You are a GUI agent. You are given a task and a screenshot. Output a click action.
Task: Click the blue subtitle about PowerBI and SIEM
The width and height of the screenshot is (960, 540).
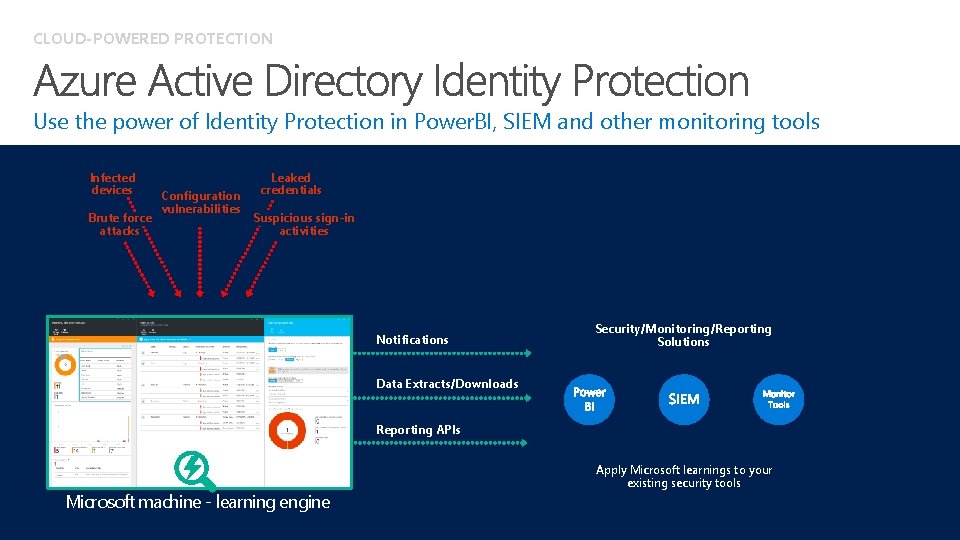point(426,121)
